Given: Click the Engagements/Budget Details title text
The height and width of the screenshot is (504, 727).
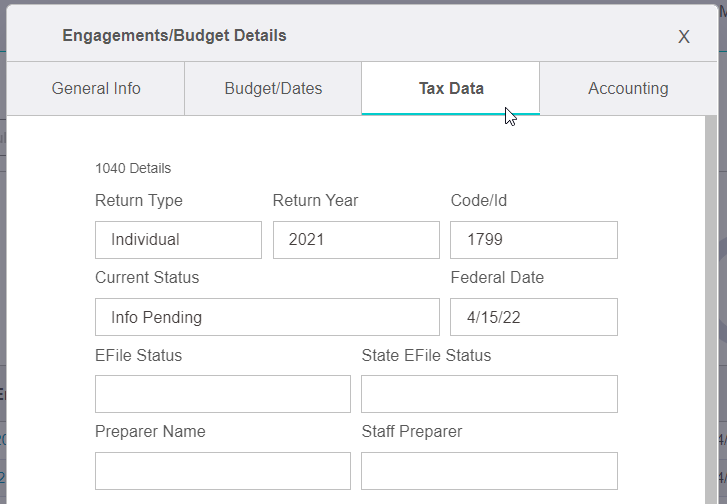Looking at the screenshot, I should 174,36.
